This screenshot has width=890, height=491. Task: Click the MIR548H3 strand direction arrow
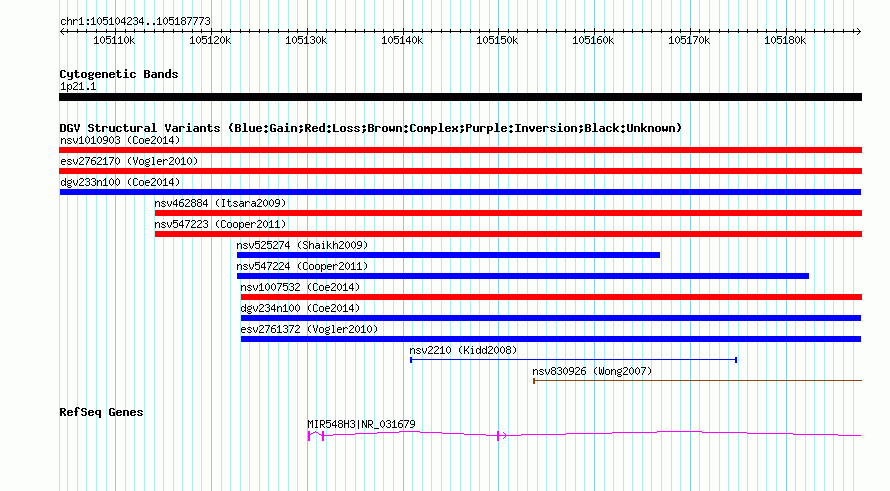pyautogui.click(x=504, y=435)
